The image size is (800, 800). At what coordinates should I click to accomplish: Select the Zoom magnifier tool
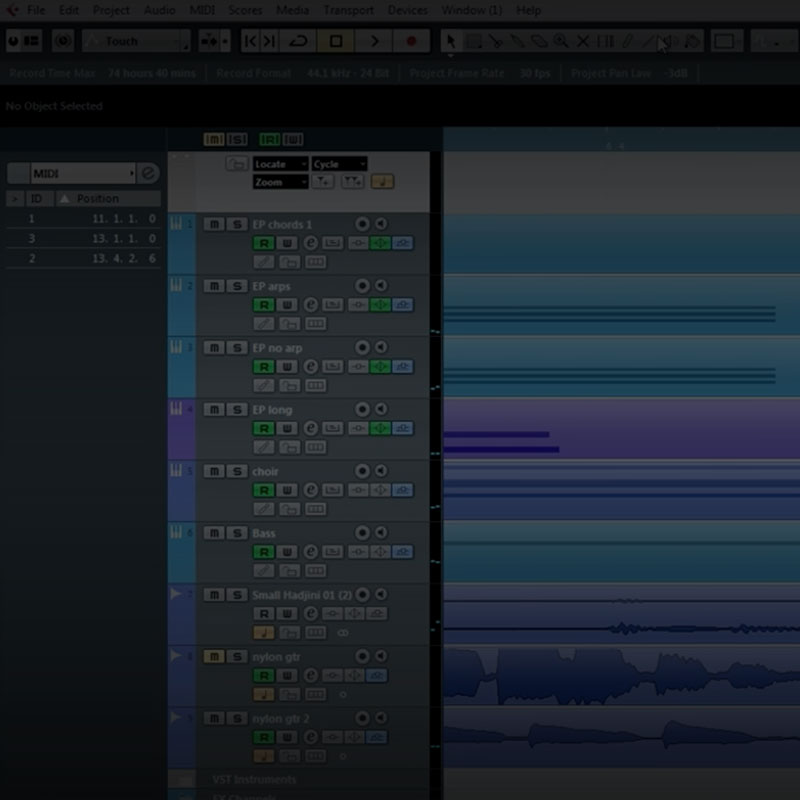(561, 41)
